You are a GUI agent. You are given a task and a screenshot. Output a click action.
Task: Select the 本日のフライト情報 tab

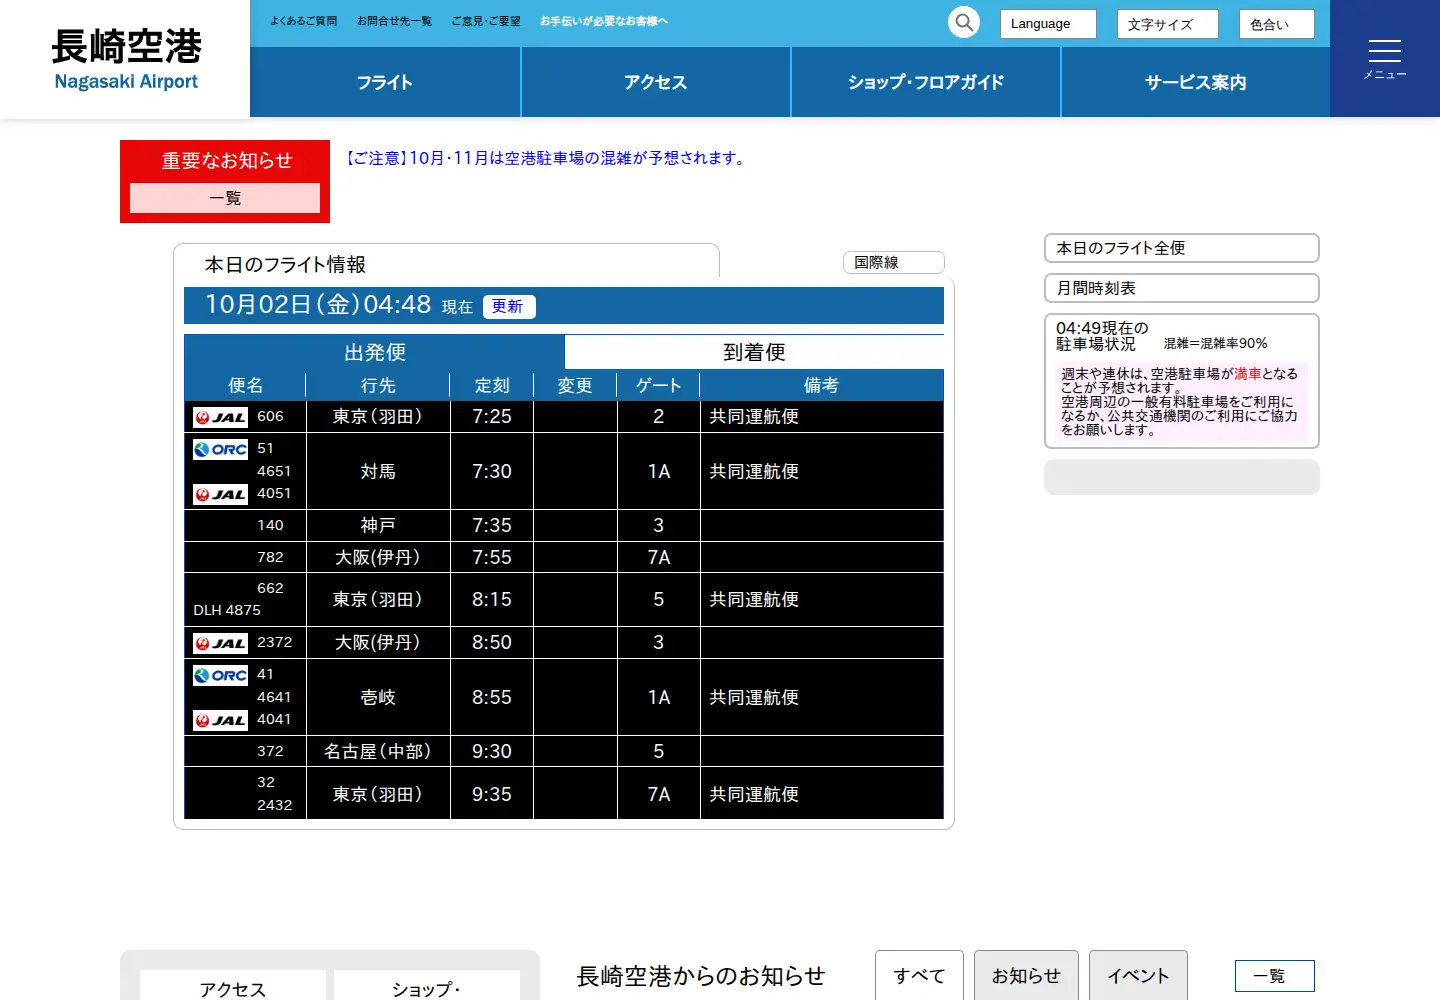click(446, 264)
